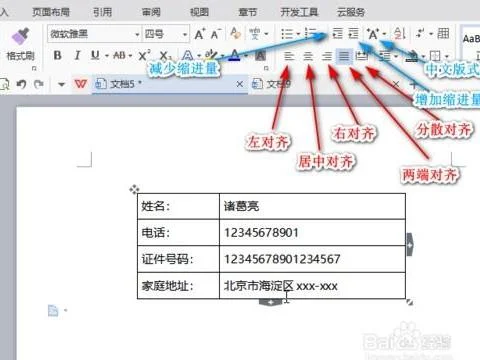The image size is (480, 360).
Task: Click the add column handle on table's right
Action: point(410,245)
